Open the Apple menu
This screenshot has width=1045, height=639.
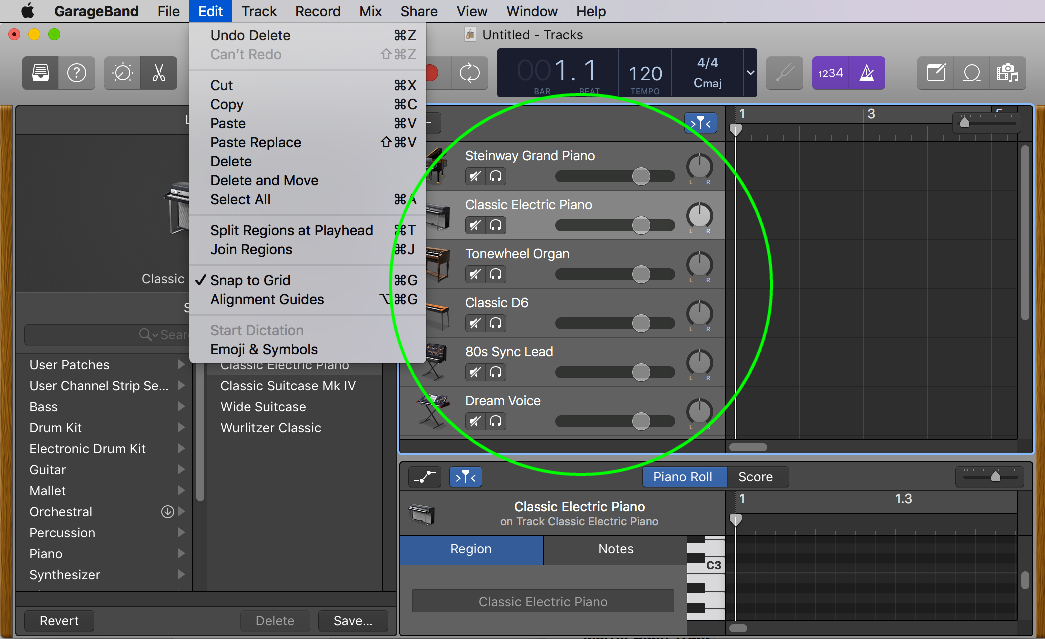pyautogui.click(x=27, y=11)
